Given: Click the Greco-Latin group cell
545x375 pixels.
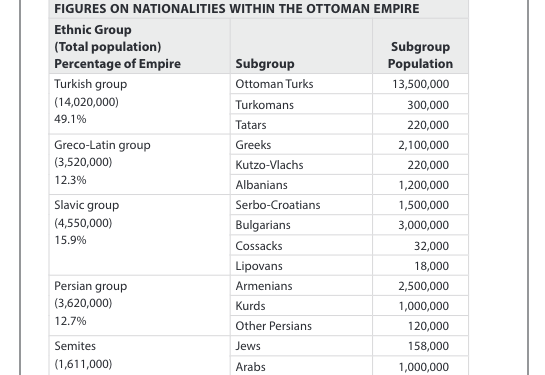Looking at the screenshot, I should coord(140,164).
